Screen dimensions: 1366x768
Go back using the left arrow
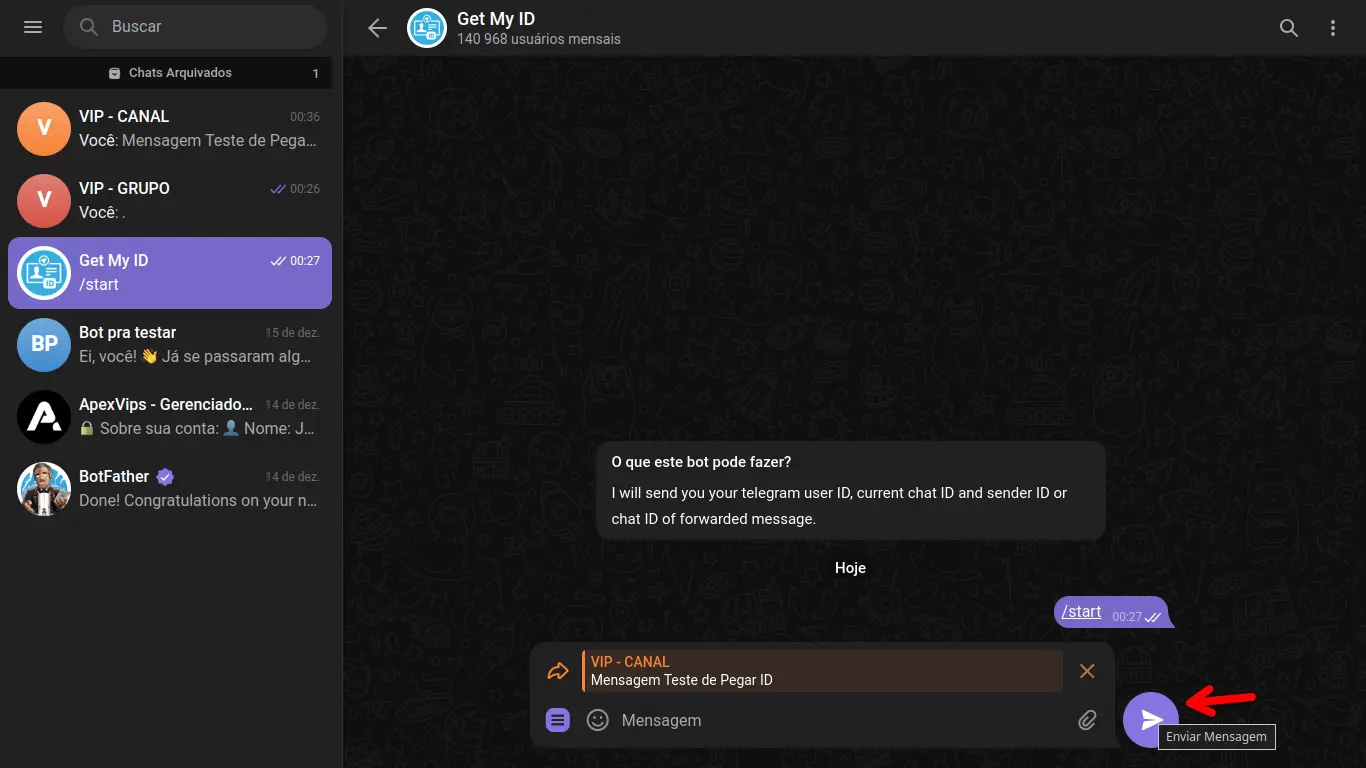coord(377,28)
